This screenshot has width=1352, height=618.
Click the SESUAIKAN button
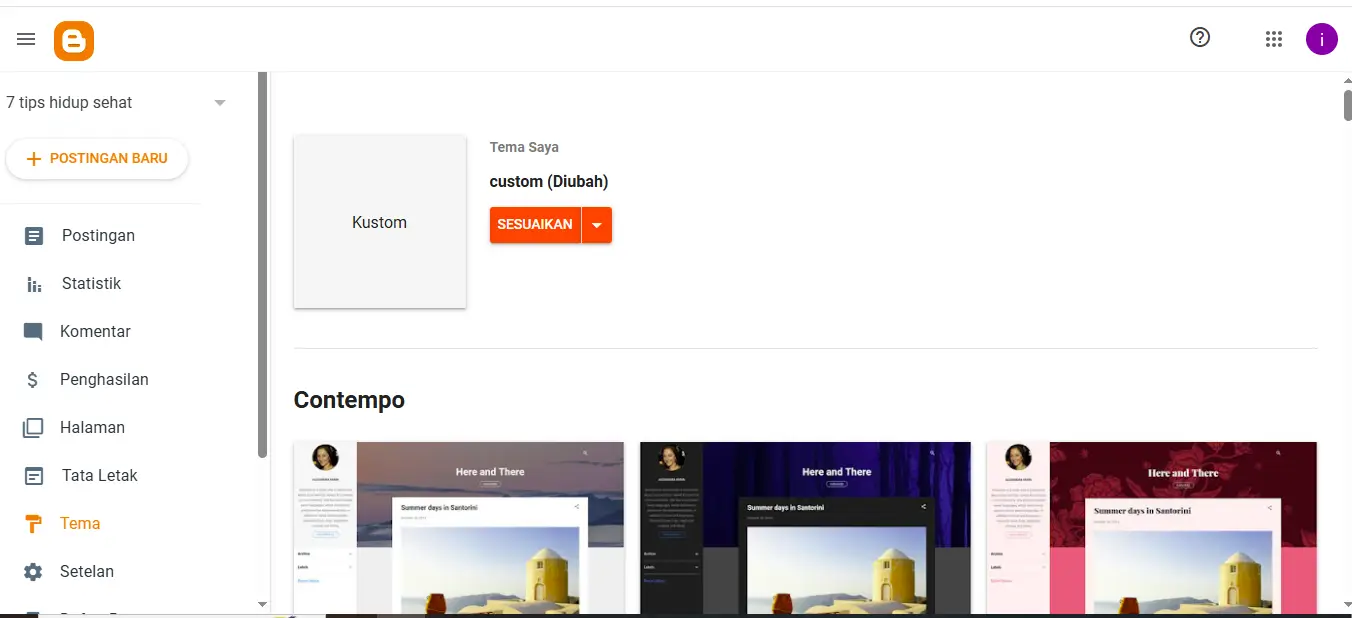[x=535, y=225]
